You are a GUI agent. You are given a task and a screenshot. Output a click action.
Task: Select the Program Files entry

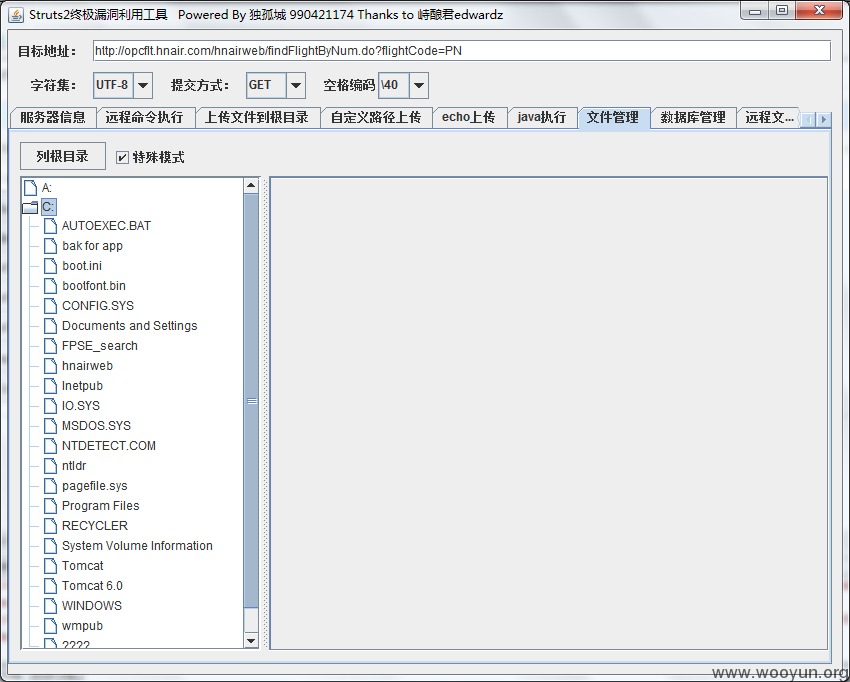[100, 506]
